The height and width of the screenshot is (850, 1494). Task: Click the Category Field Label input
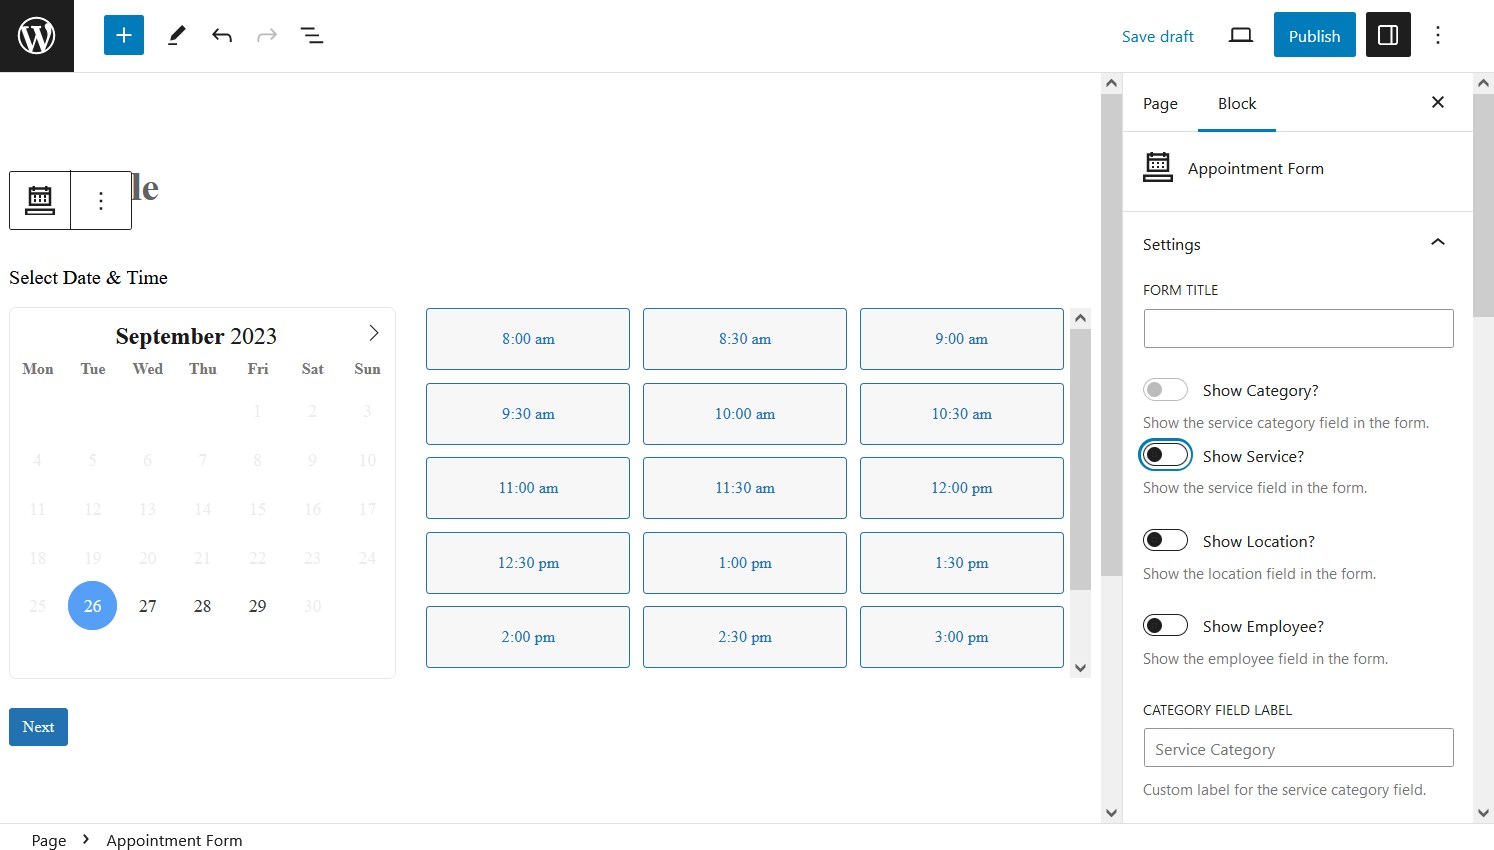[1298, 748]
